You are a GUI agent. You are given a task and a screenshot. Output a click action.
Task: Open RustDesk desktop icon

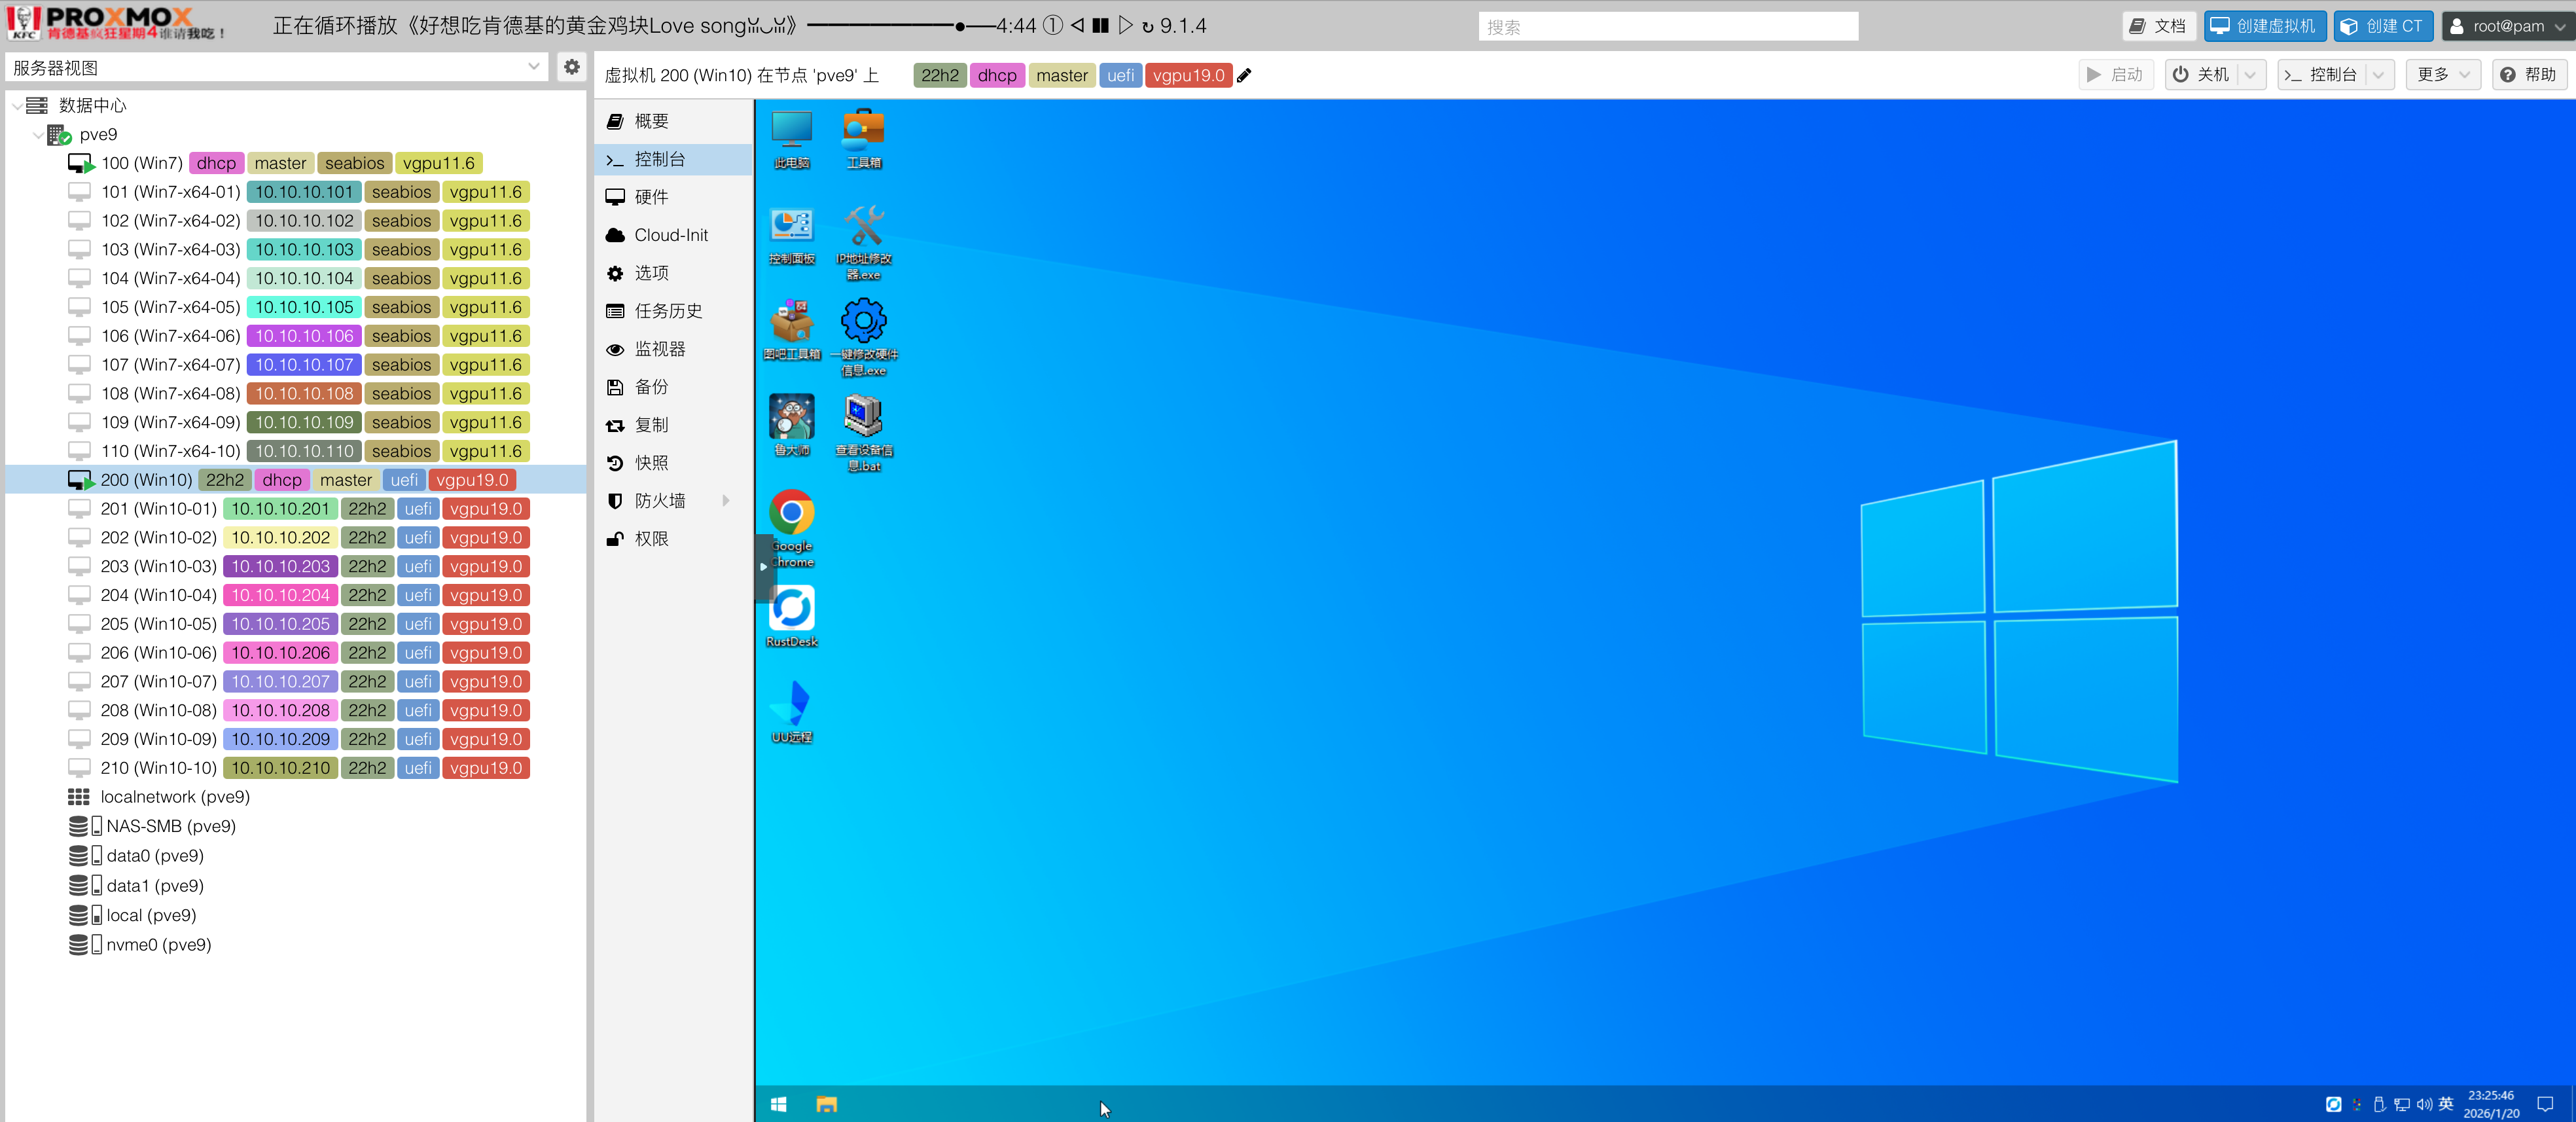(x=791, y=609)
